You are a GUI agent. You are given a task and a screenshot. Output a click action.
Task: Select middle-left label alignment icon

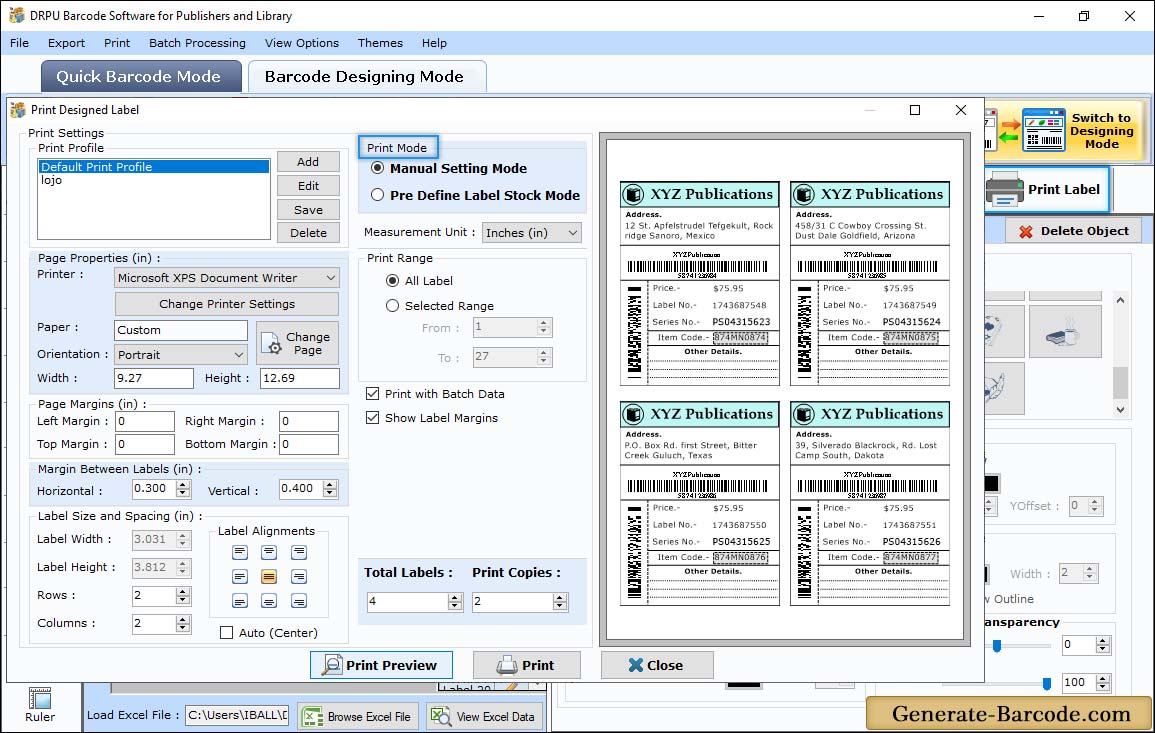point(240,576)
